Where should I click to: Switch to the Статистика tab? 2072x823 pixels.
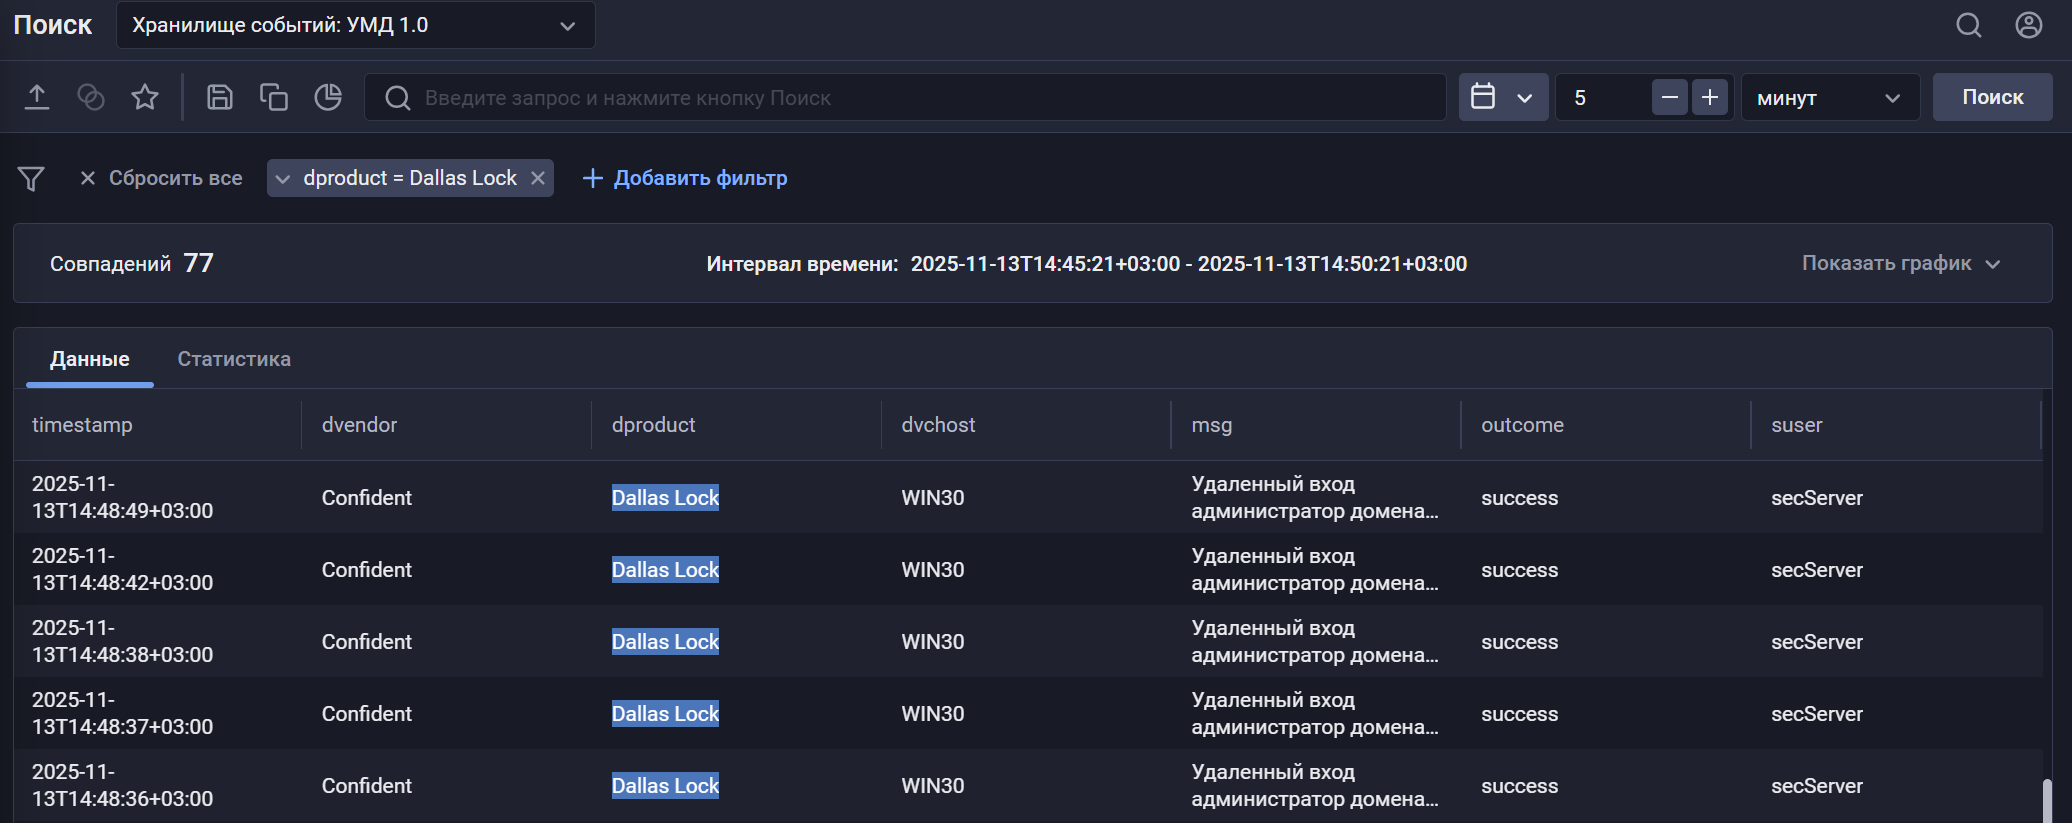click(x=234, y=359)
